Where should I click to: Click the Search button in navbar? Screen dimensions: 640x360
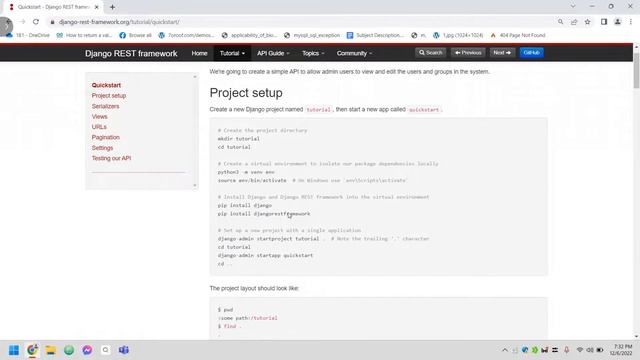(431, 53)
